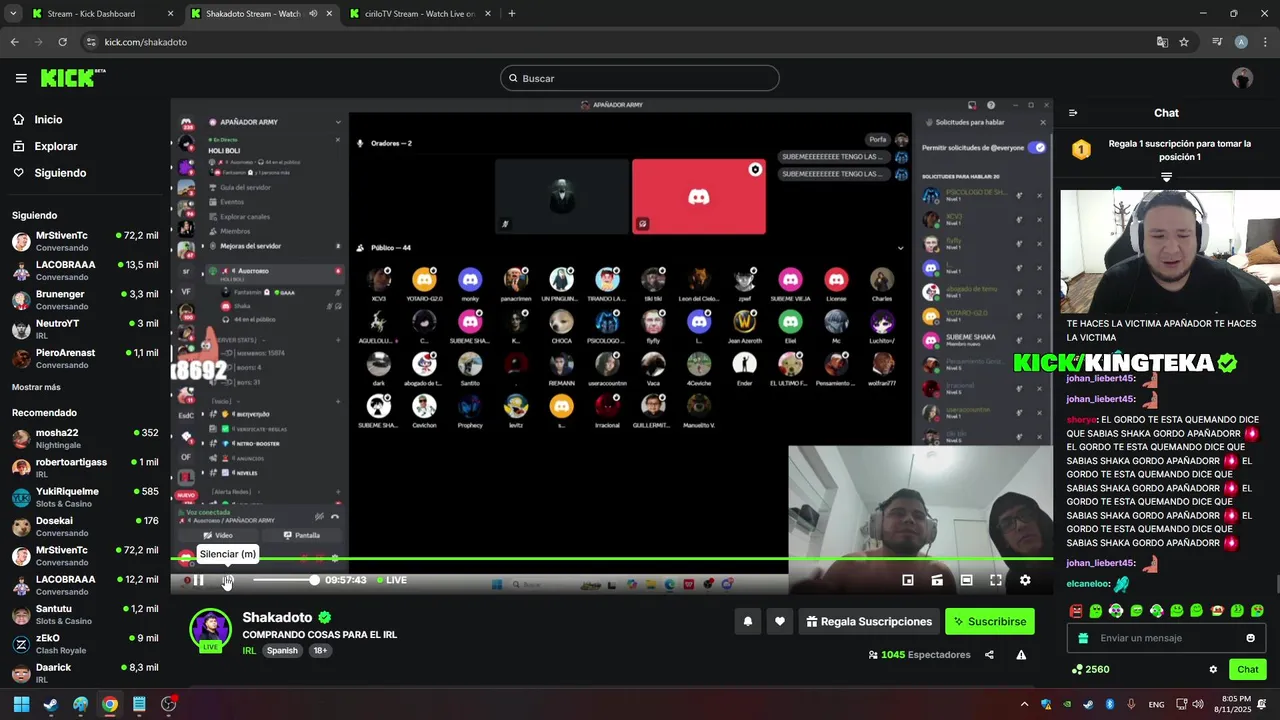Jump to LIVE indicator in player
This screenshot has width=1280, height=720.
point(392,580)
